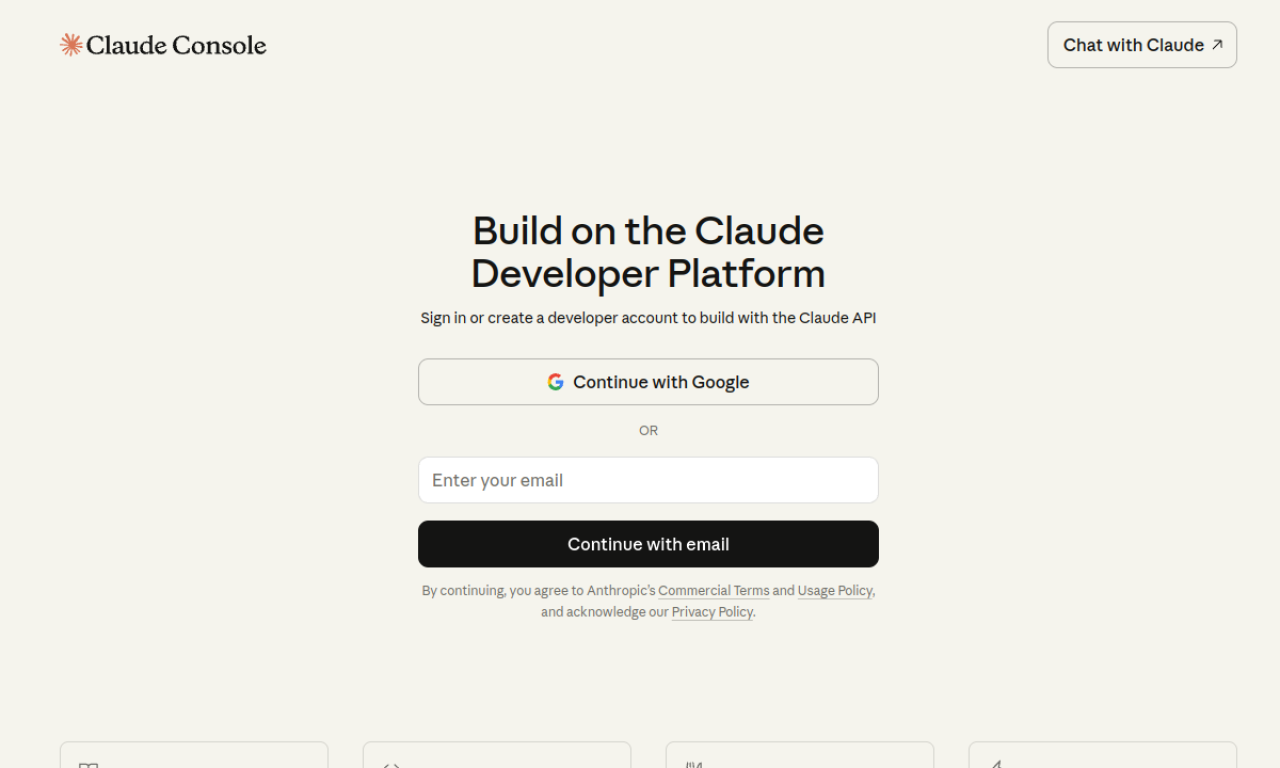Click the book icon in first bottom card
The image size is (1280, 768).
tap(88, 765)
